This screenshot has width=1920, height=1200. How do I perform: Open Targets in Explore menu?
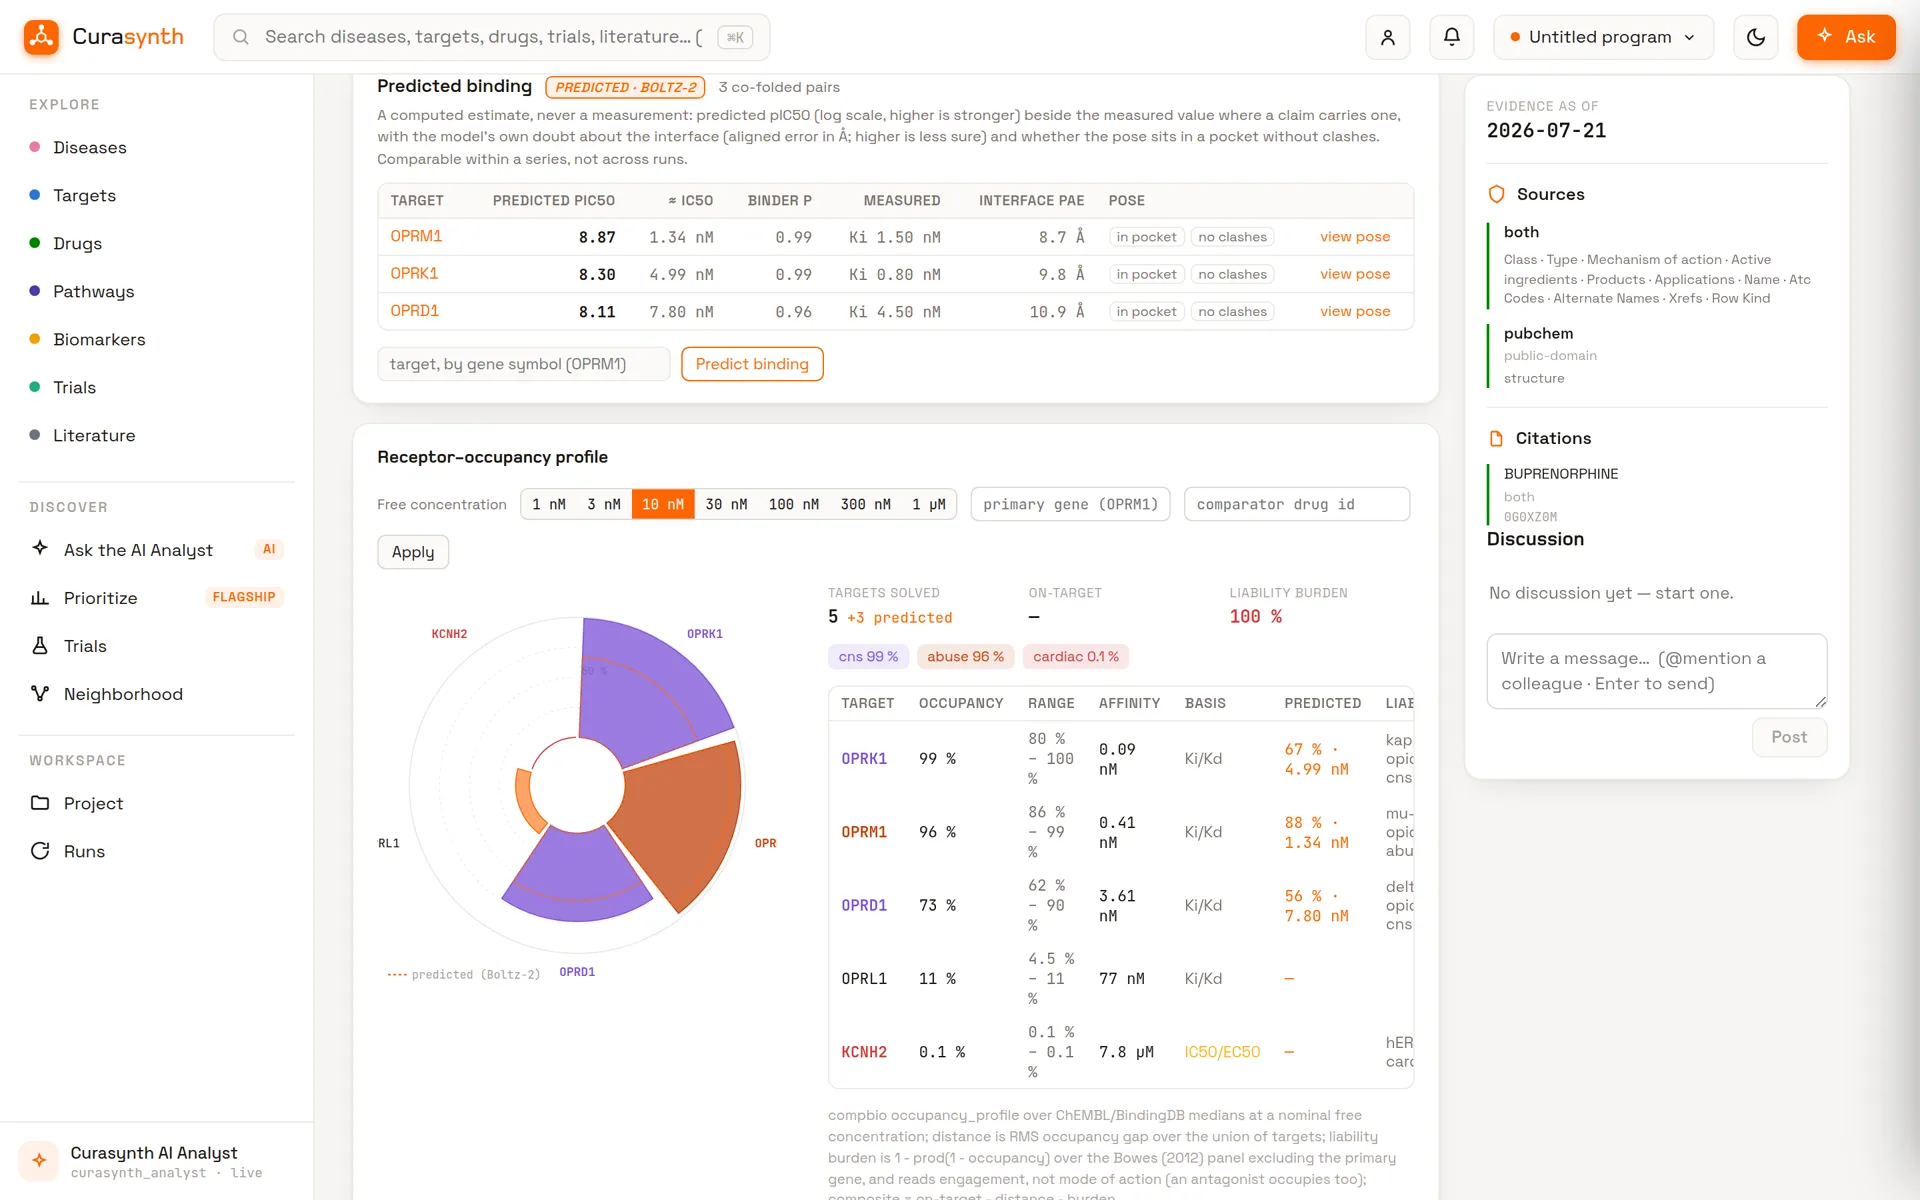84,195
